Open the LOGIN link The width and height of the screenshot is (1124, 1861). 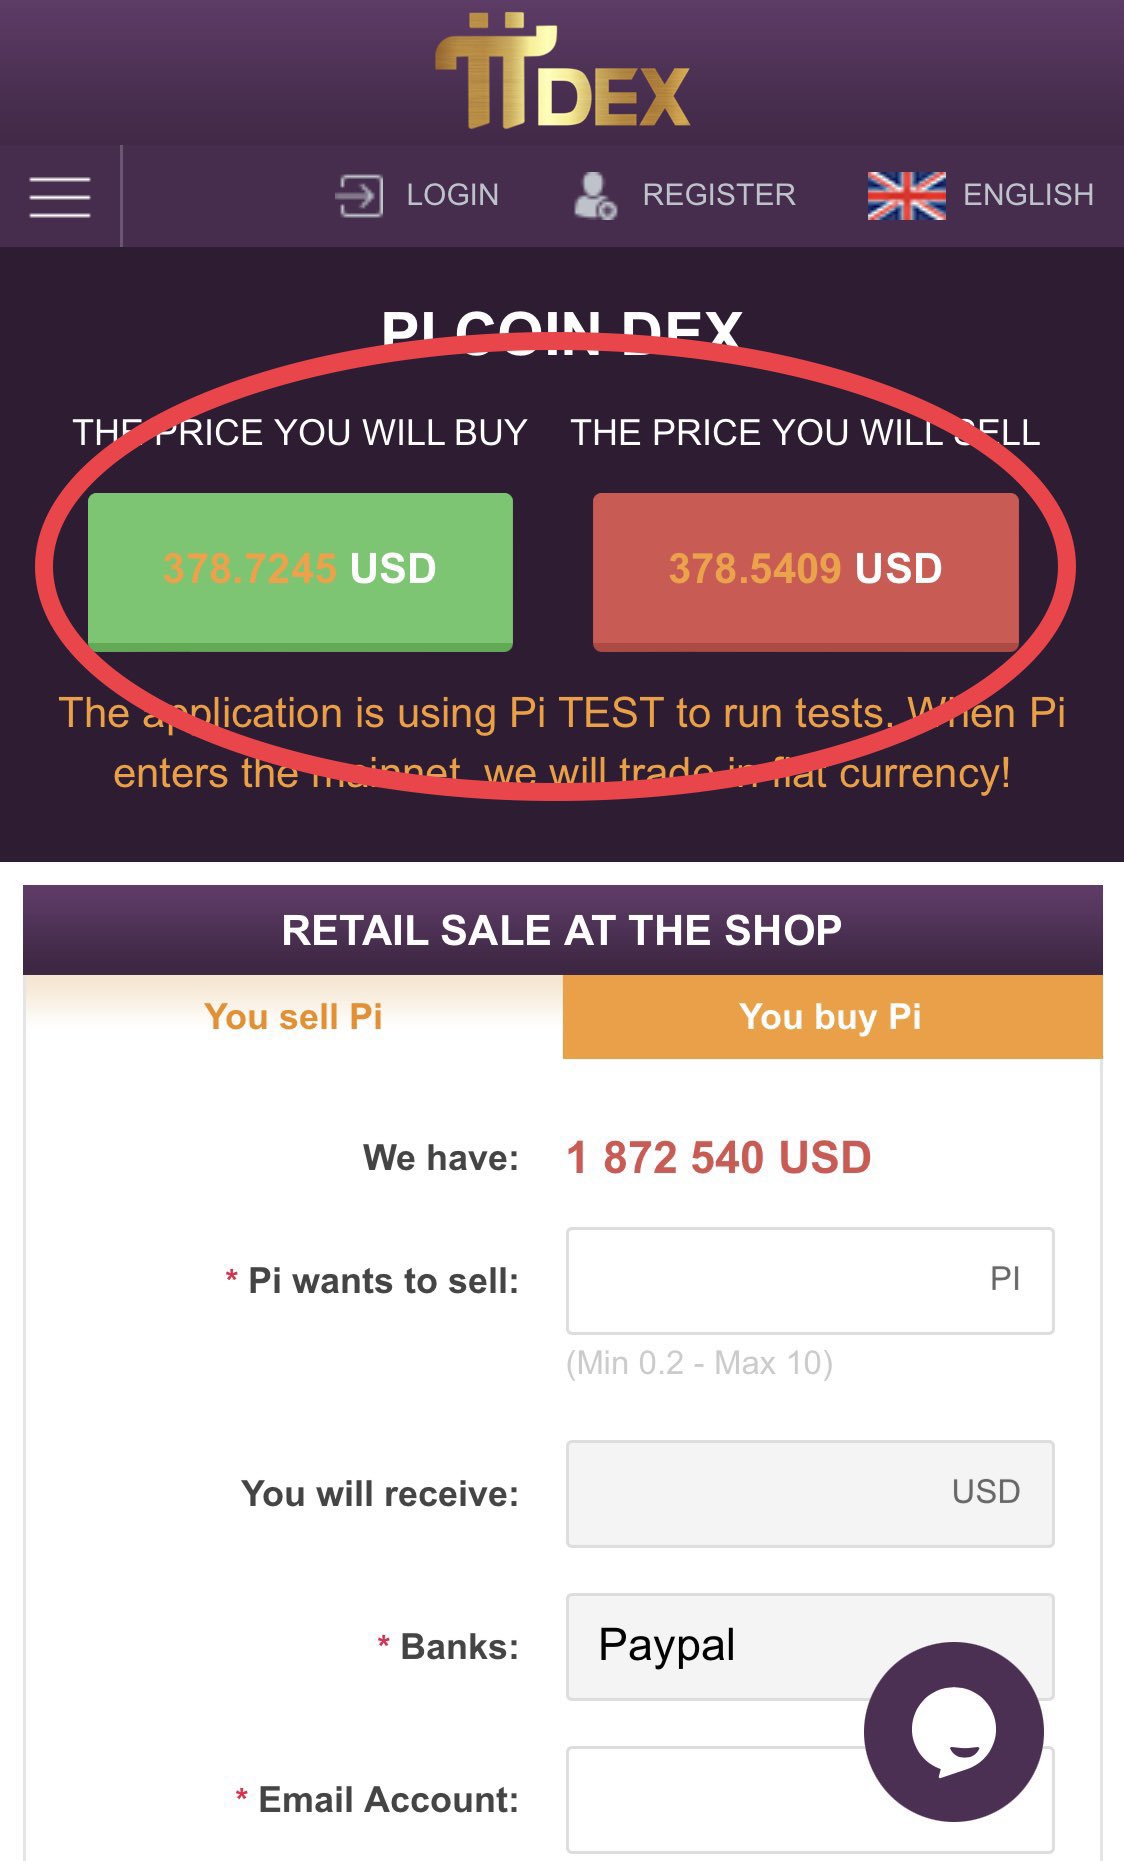pos(452,195)
